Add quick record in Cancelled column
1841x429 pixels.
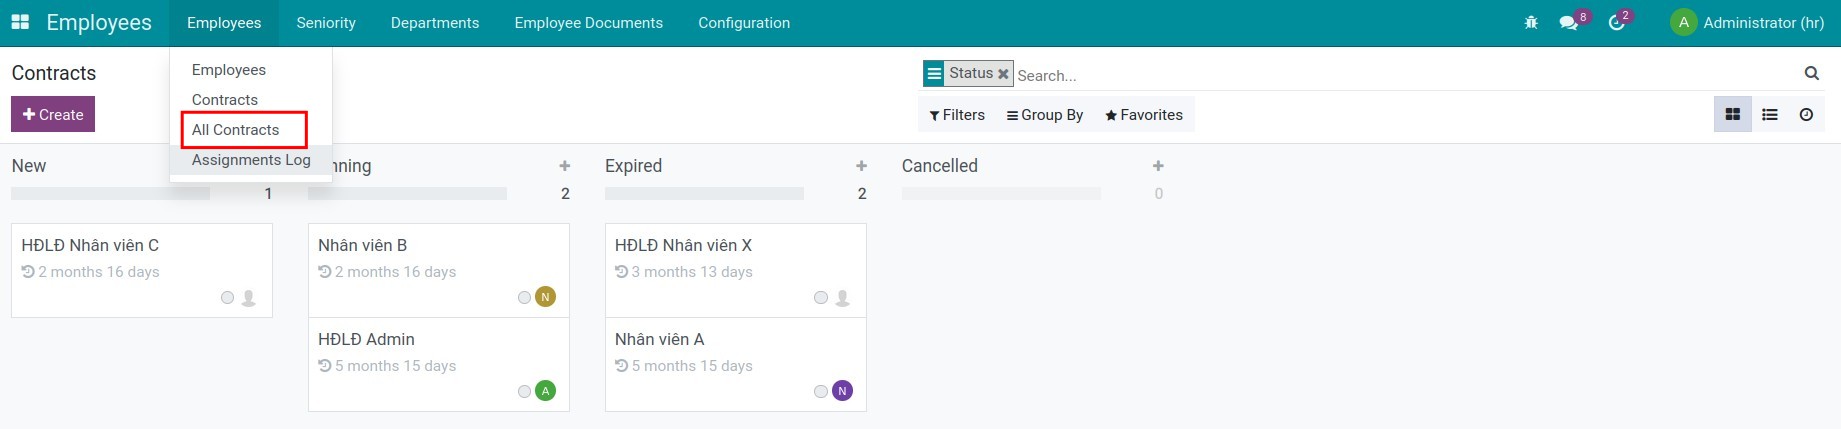pyautogui.click(x=1158, y=166)
